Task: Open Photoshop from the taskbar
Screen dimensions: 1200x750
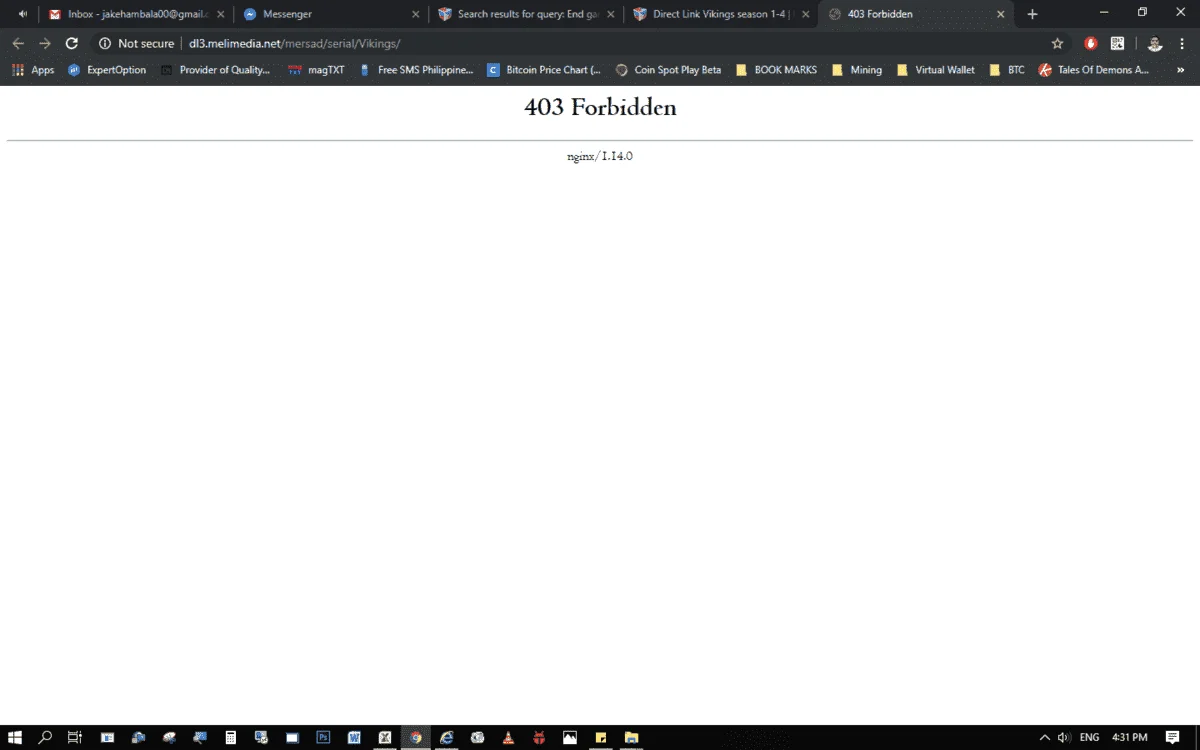Action: [323, 738]
